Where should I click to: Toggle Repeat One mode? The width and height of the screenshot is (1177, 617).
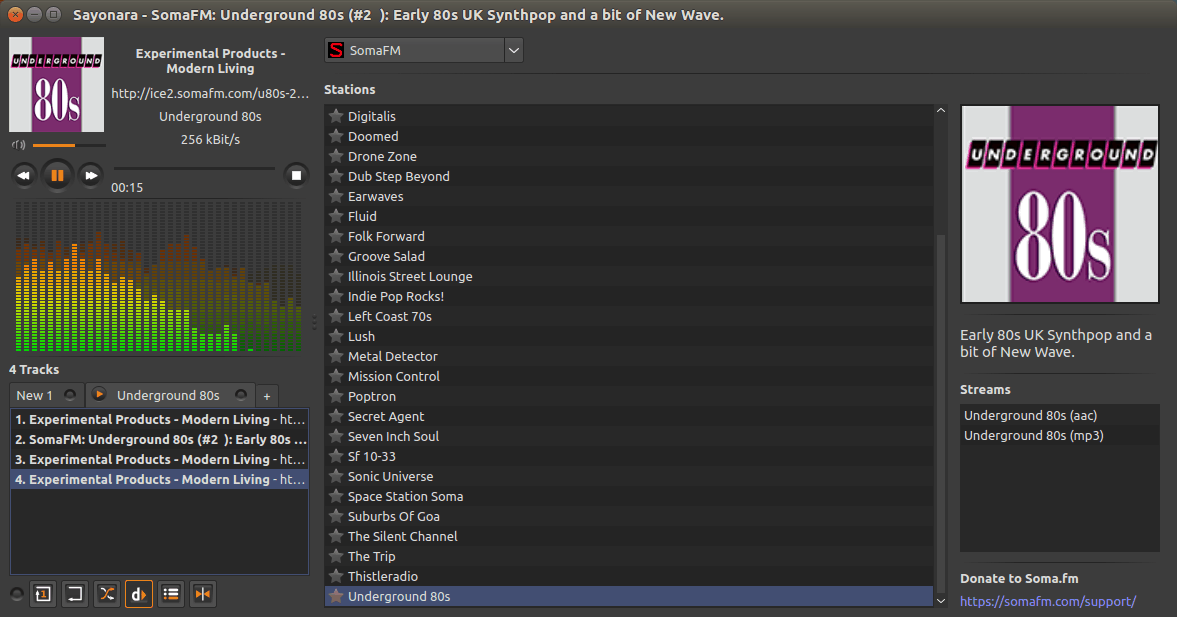point(43,594)
